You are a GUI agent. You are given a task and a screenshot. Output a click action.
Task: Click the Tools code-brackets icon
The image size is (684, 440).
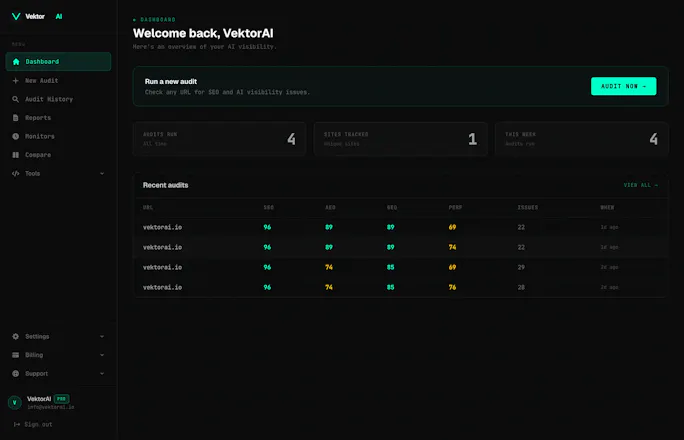click(x=16, y=174)
